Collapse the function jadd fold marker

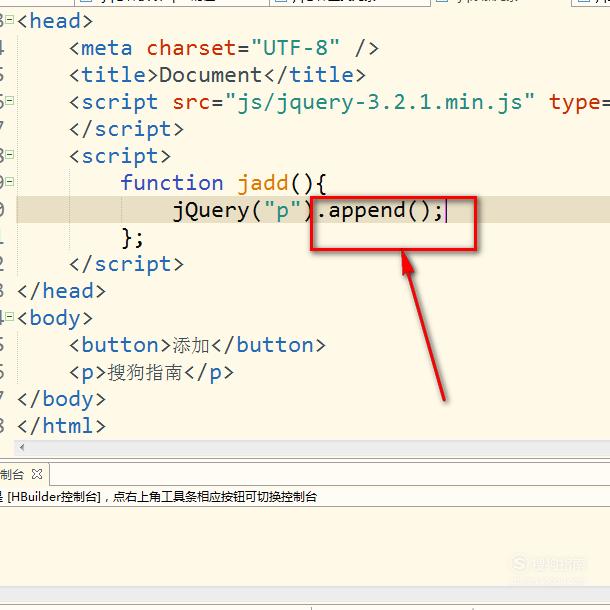click(10, 181)
